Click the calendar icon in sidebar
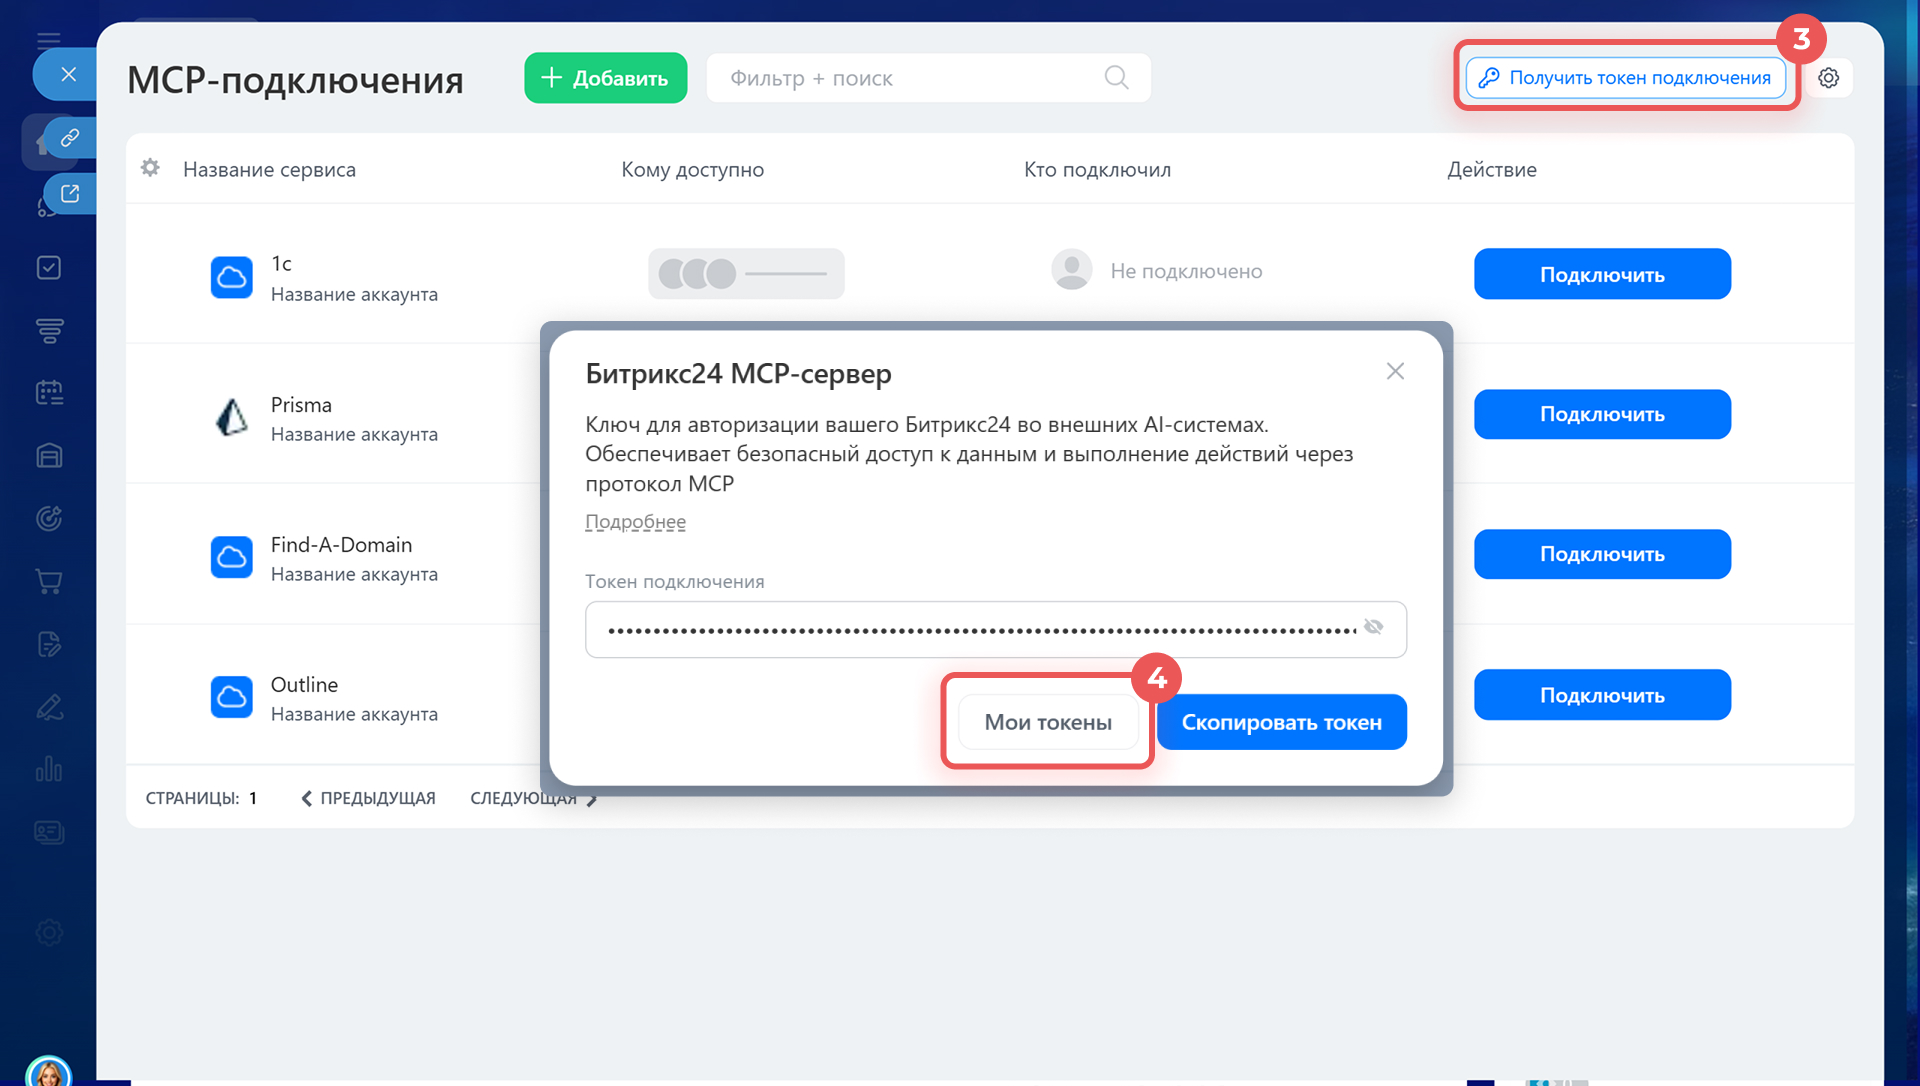Viewport: 1920px width, 1086px height. [x=49, y=393]
